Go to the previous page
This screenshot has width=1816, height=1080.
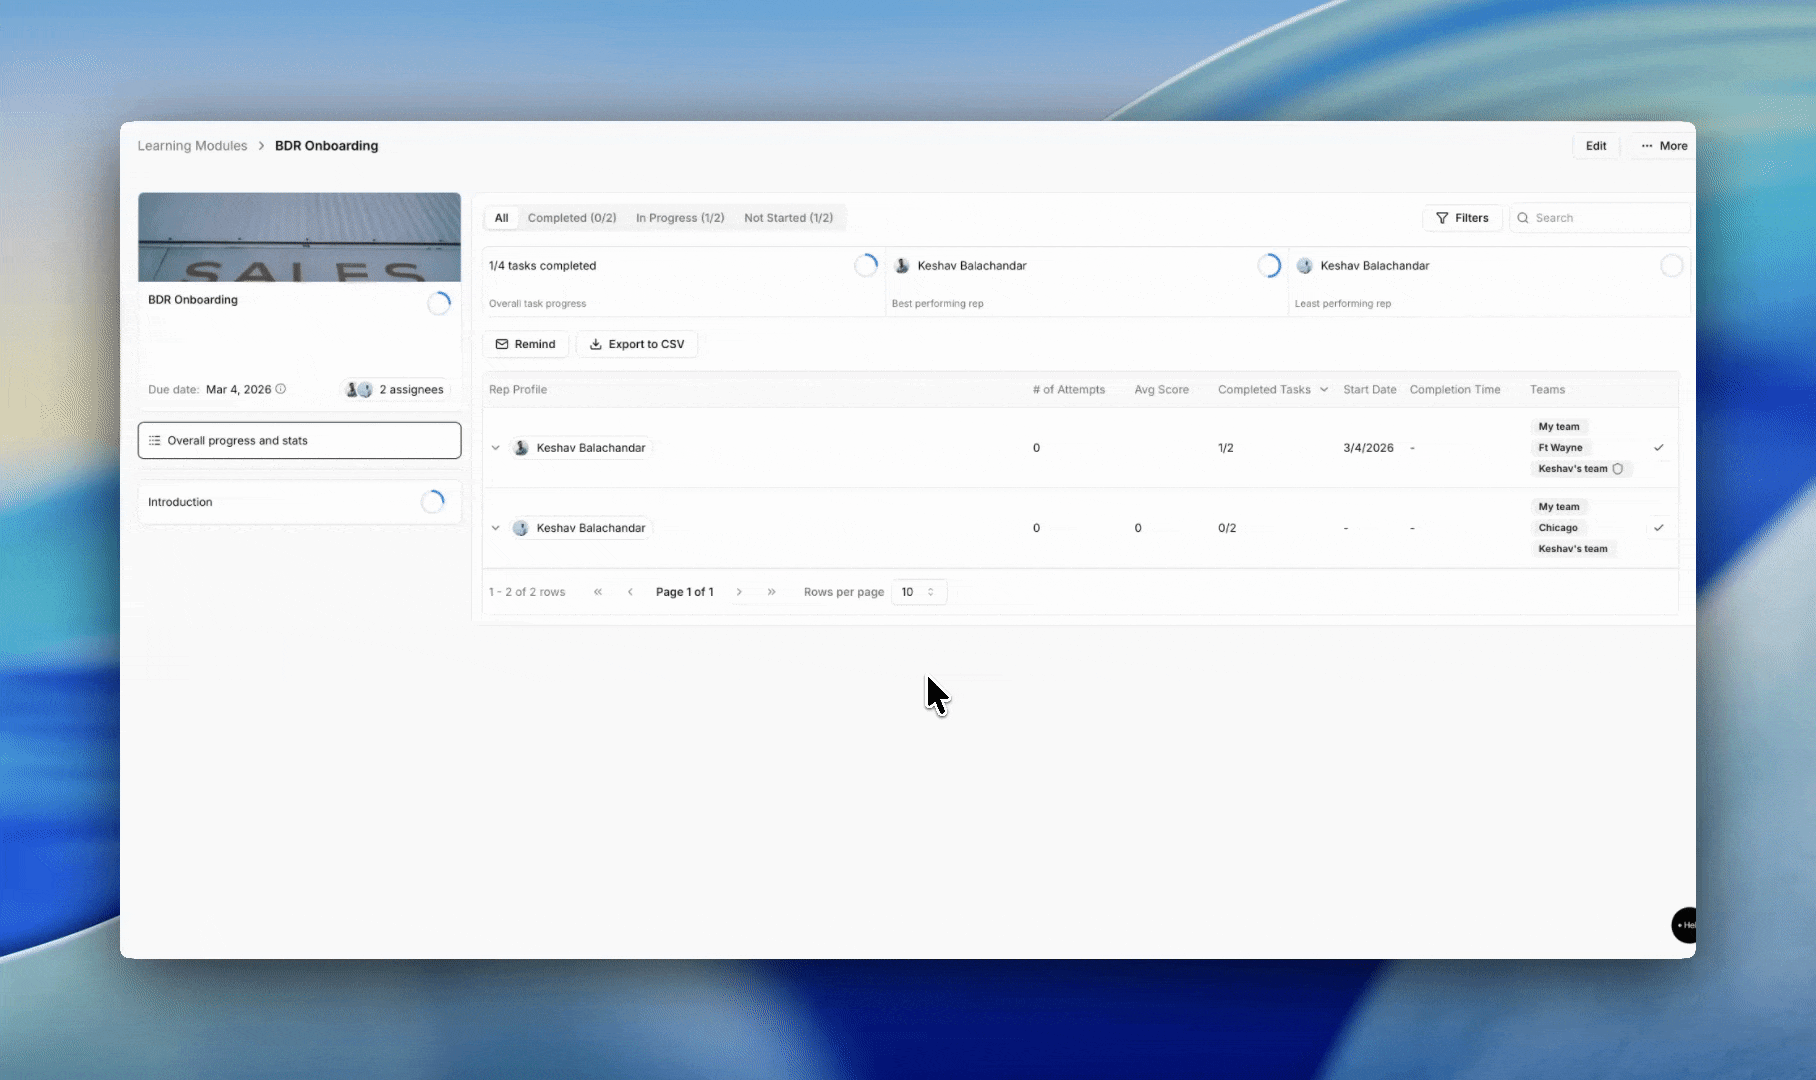click(x=630, y=592)
